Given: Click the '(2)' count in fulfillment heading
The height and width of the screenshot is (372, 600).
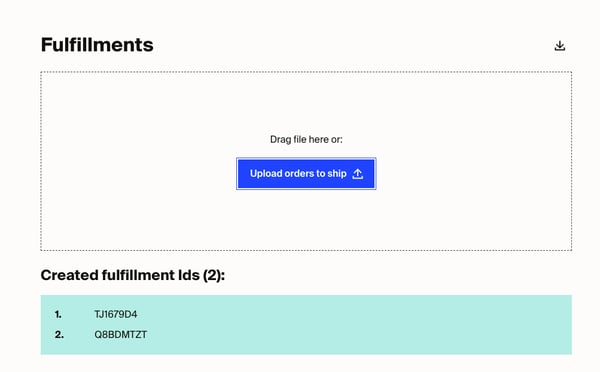Looking at the screenshot, I should point(214,275).
